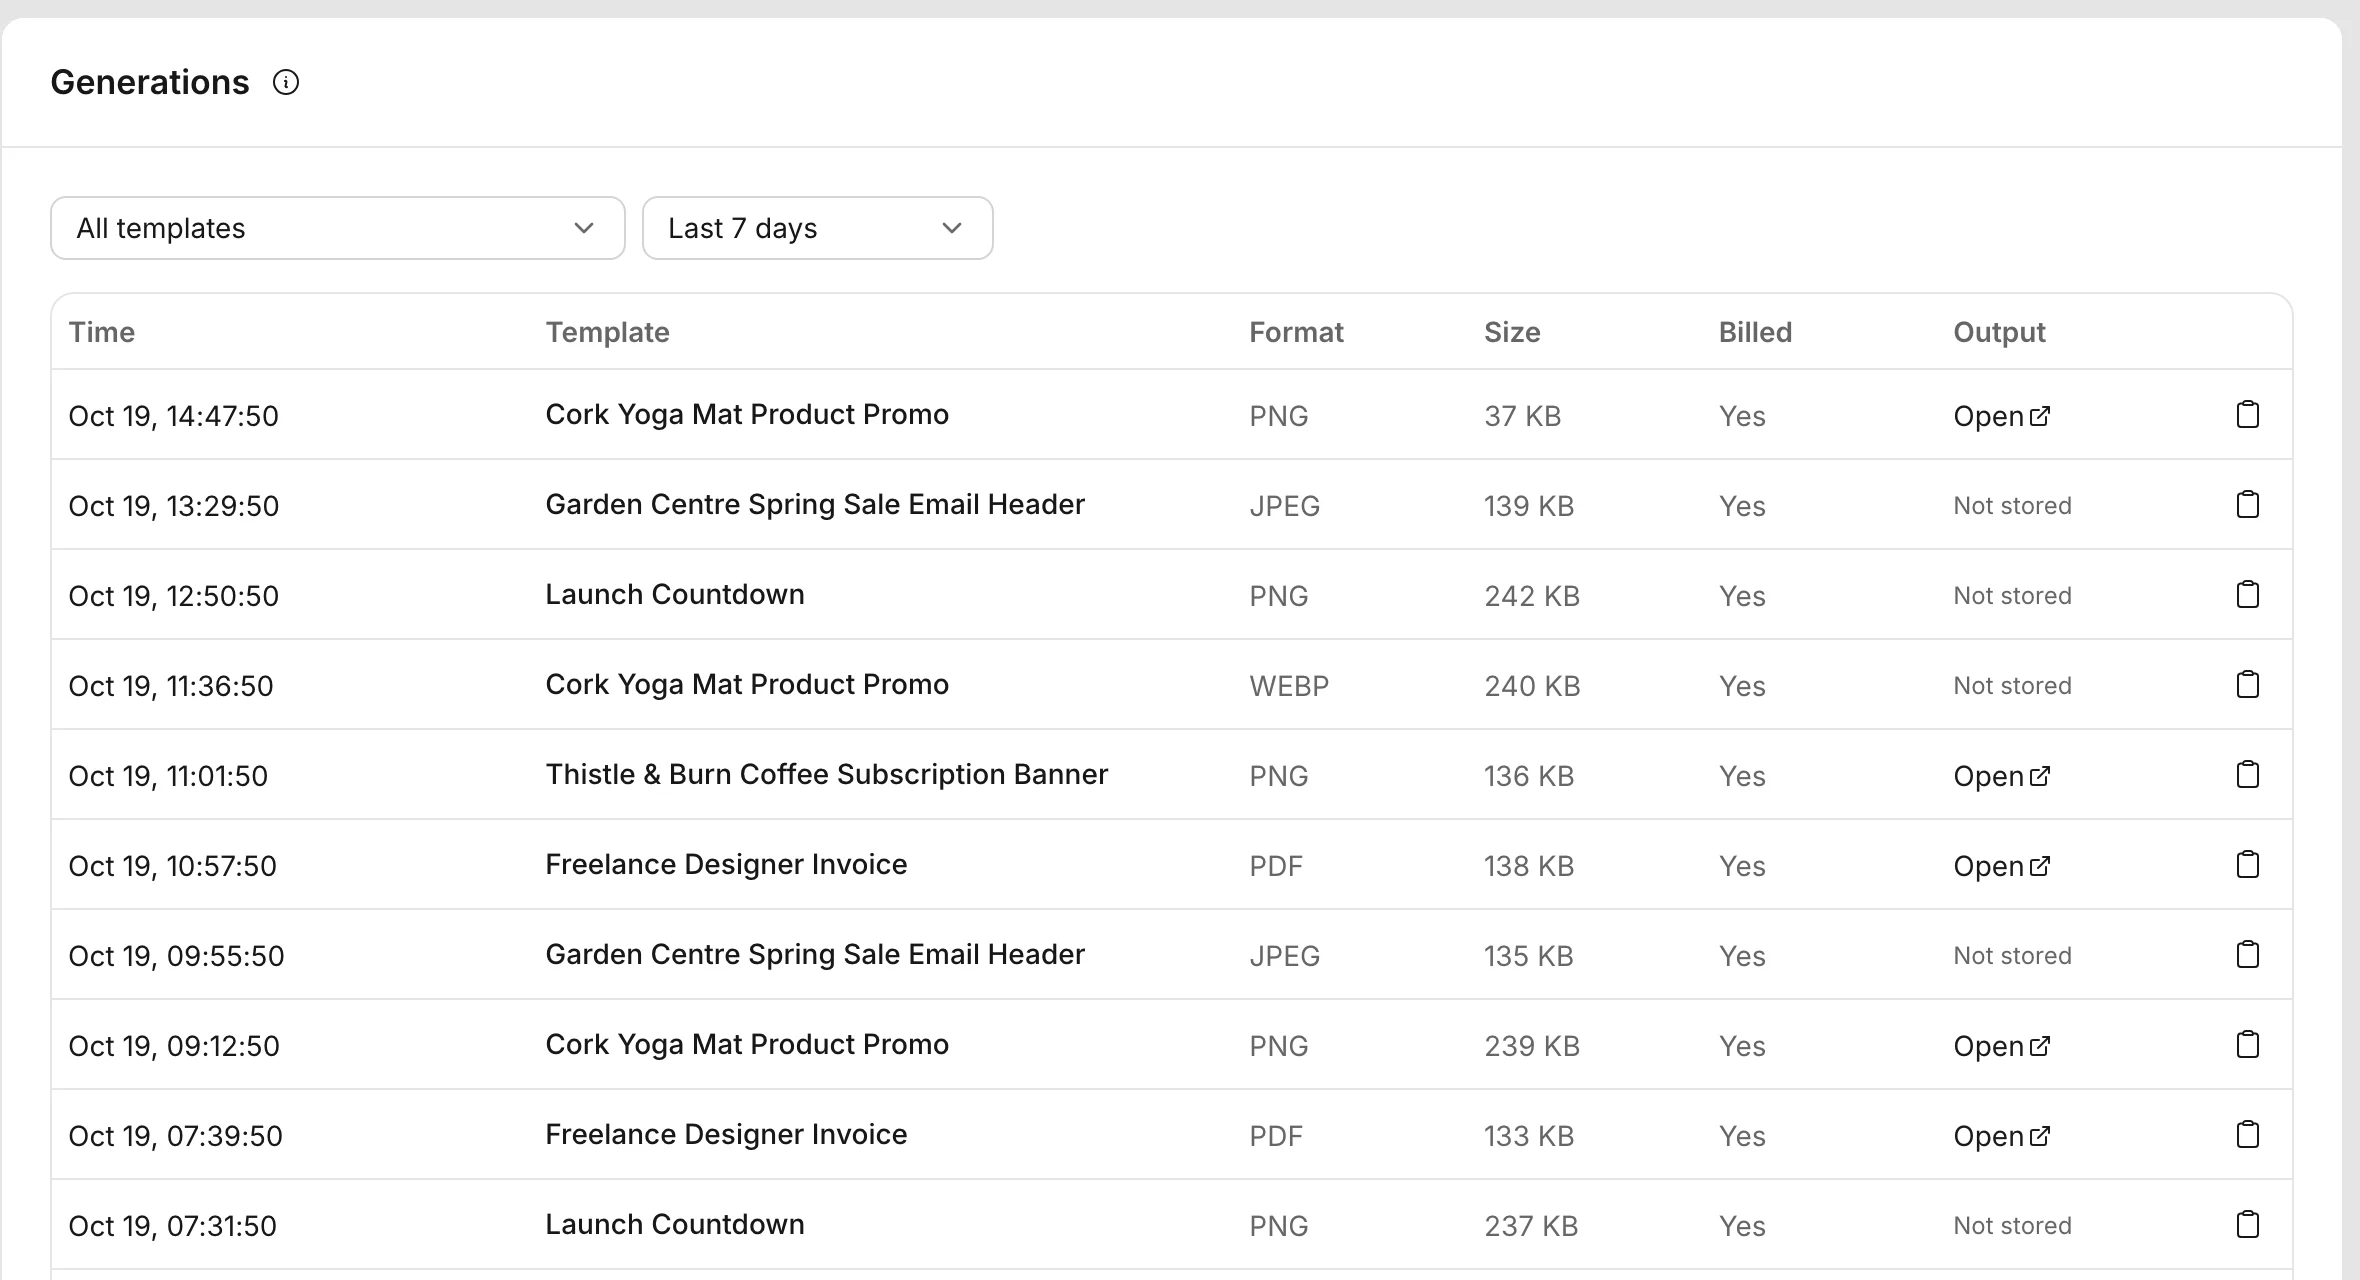The height and width of the screenshot is (1280, 2360).
Task: Click Cork Yoga Mat Product Promo at 09:12:50
Action: pos(747,1044)
